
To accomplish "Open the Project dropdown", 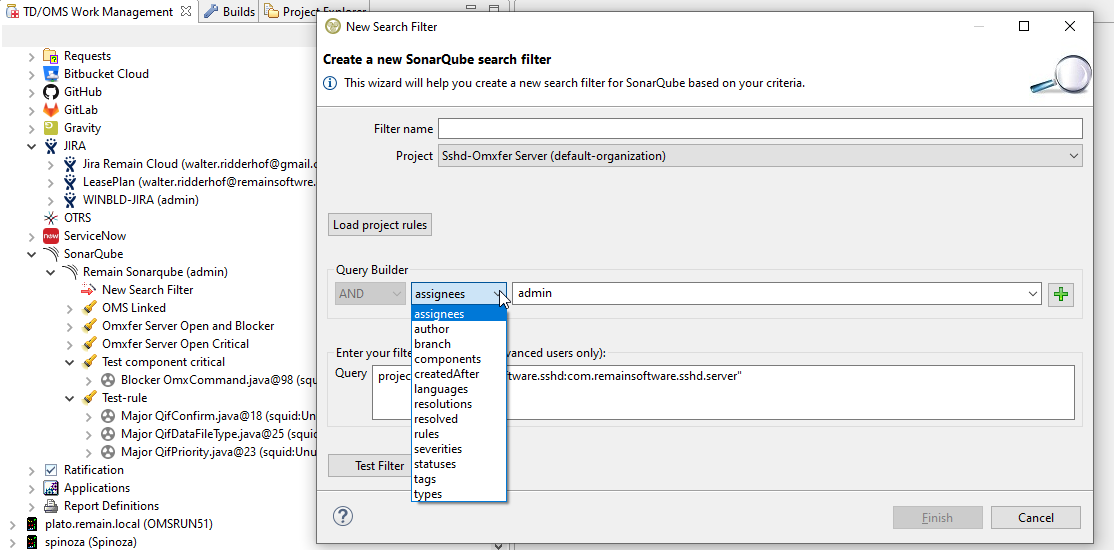I will [1073, 156].
